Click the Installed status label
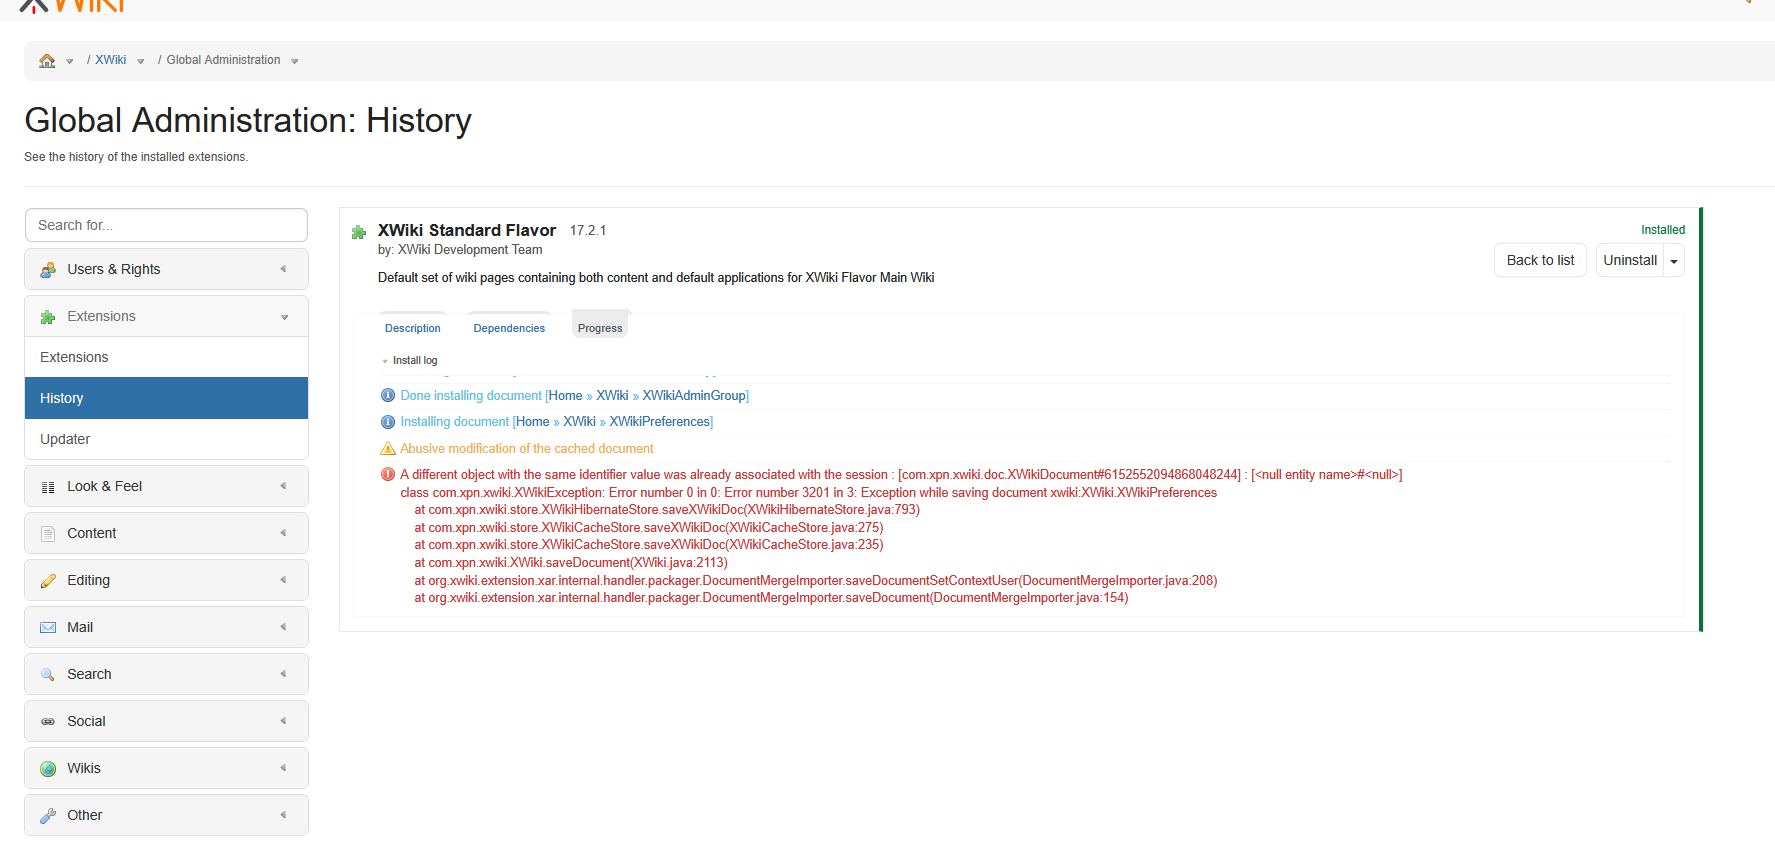Screen dimensions: 1775x859 (x=1662, y=230)
